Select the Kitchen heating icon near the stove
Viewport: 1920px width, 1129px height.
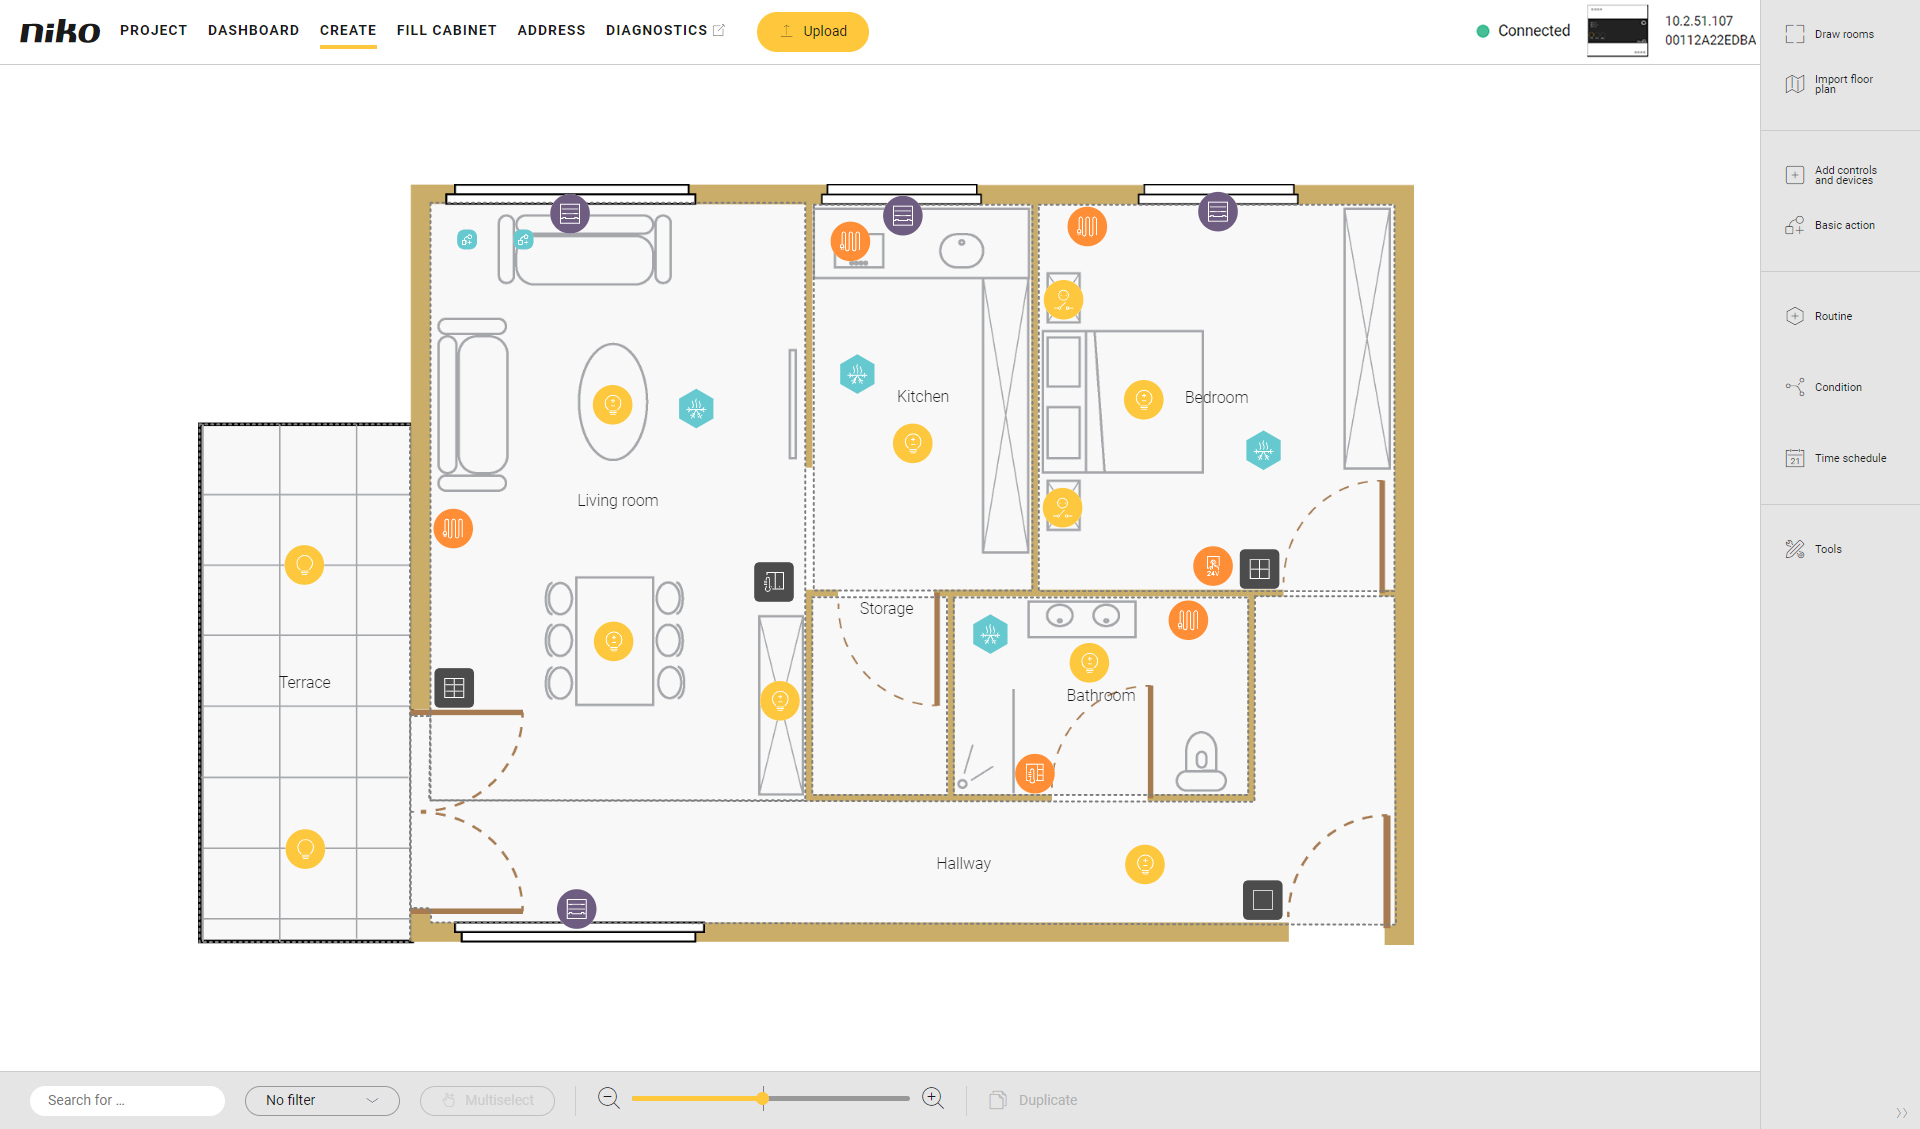pyautogui.click(x=850, y=241)
